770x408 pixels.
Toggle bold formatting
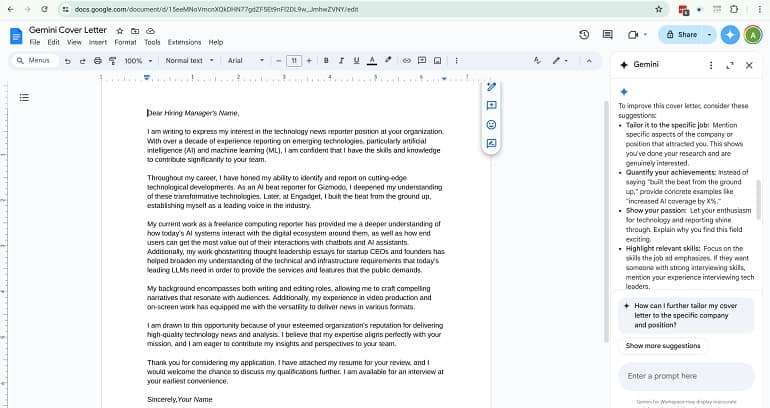(326, 61)
